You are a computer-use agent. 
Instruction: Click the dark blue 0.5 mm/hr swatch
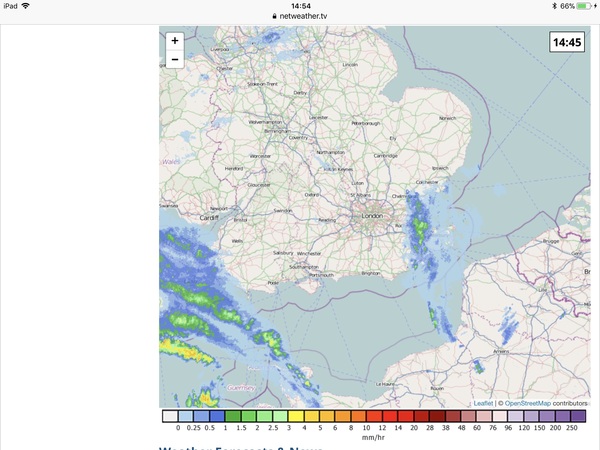pyautogui.click(x=217, y=416)
